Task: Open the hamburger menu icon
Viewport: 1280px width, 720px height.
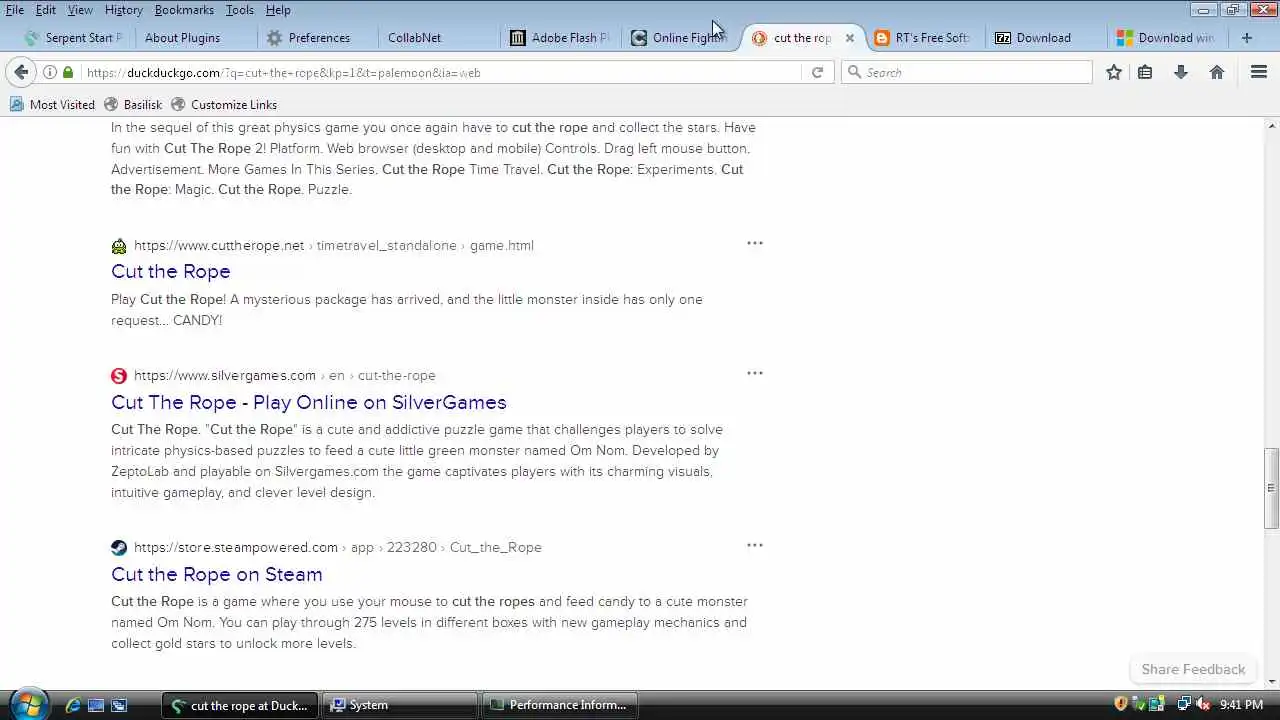Action: click(x=1259, y=72)
